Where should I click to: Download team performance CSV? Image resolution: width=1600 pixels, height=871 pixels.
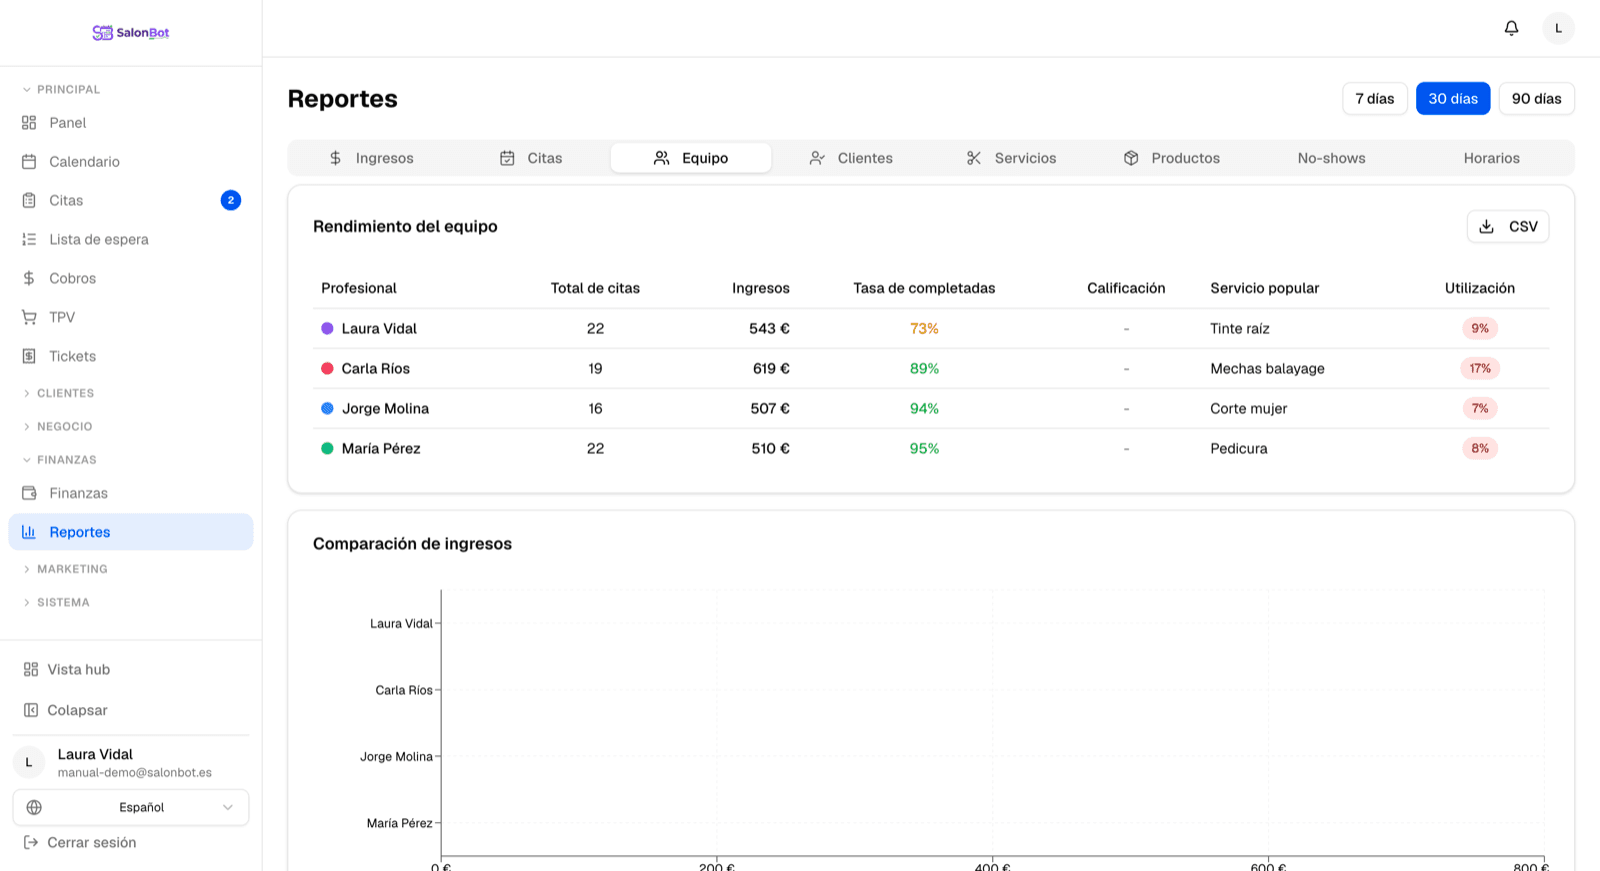1508,227
